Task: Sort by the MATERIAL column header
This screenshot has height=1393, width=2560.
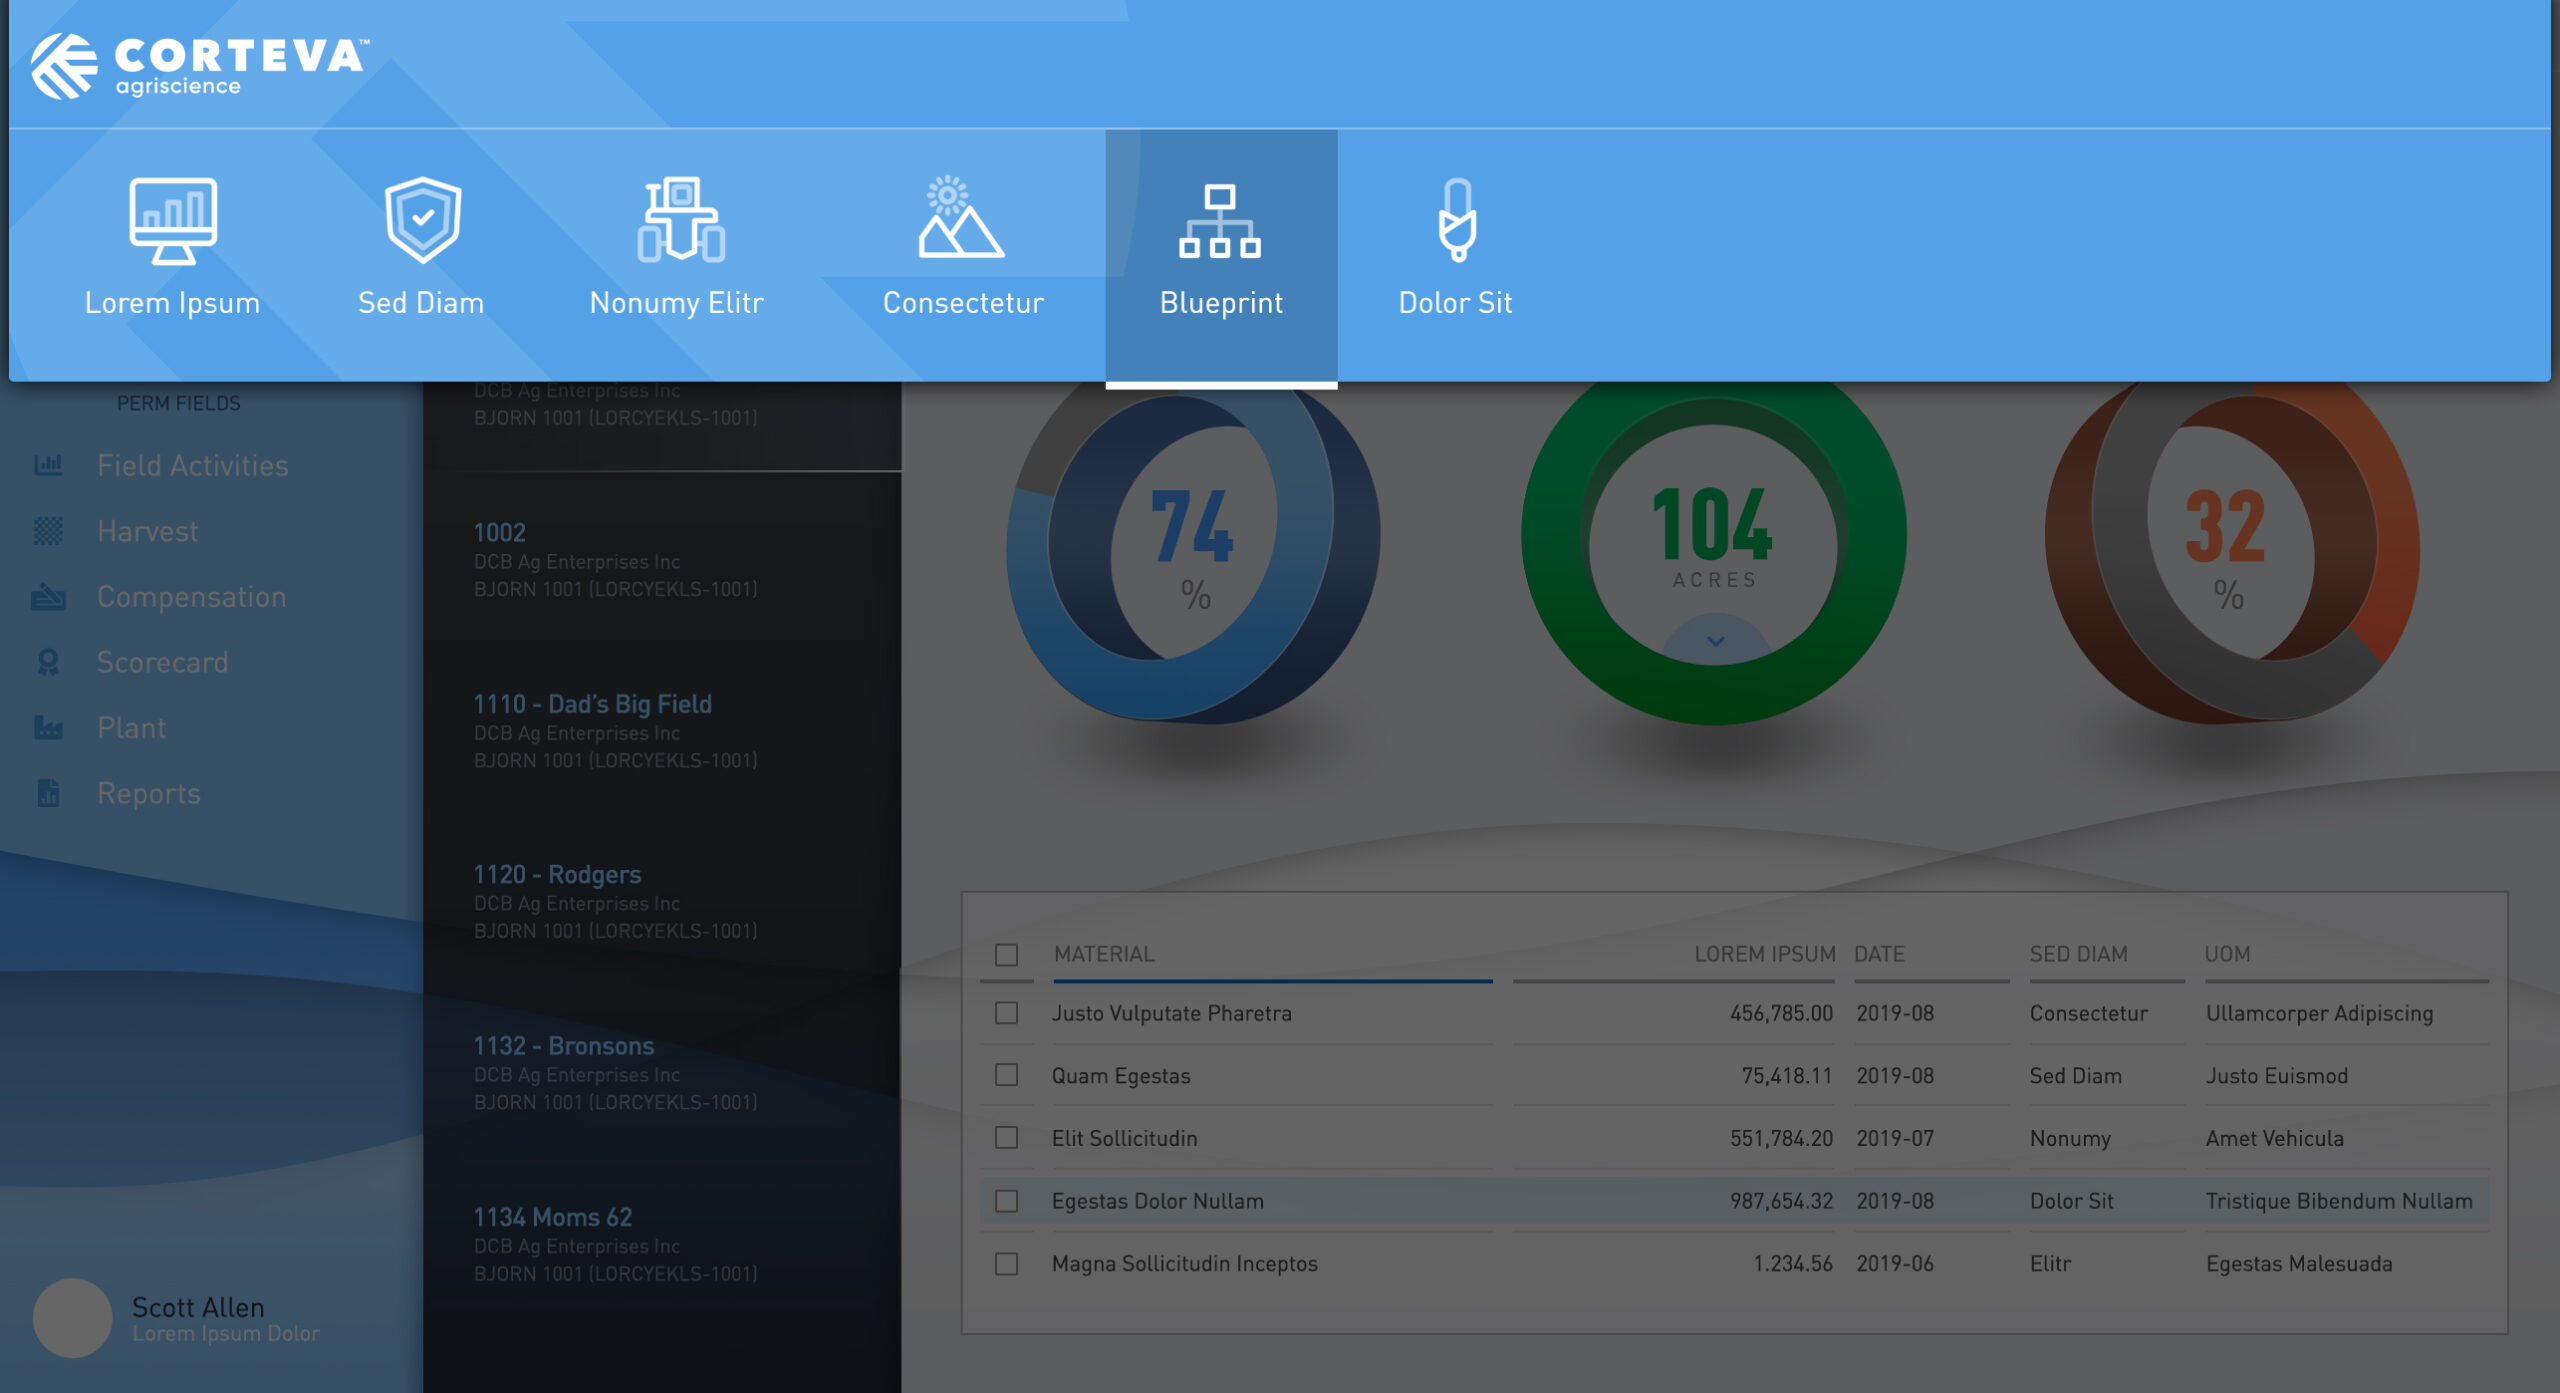Action: click(x=1104, y=954)
